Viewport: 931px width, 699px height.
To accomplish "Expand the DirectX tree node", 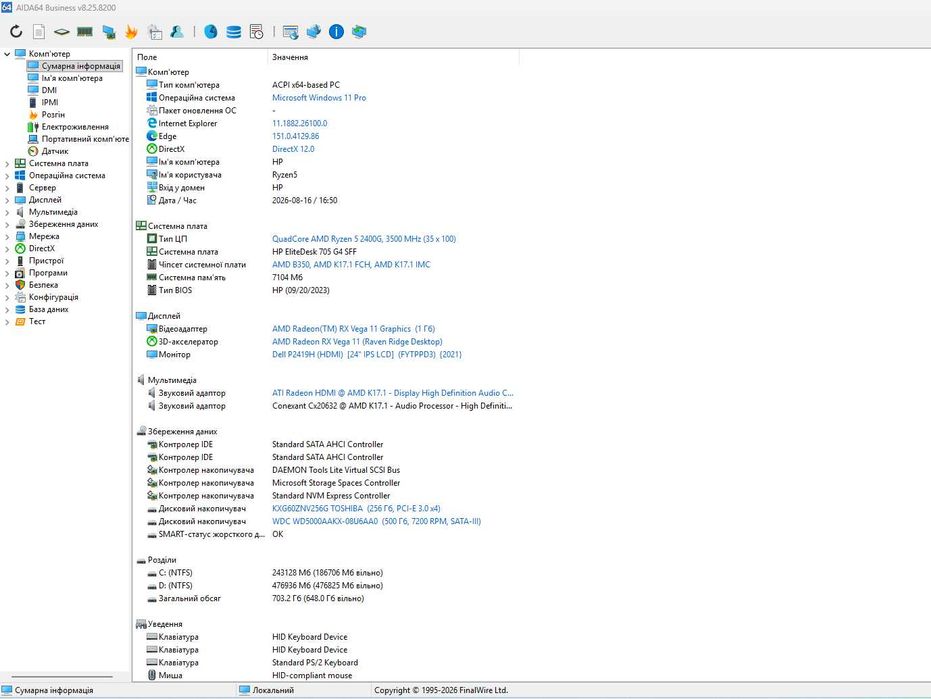I will pos(7,248).
